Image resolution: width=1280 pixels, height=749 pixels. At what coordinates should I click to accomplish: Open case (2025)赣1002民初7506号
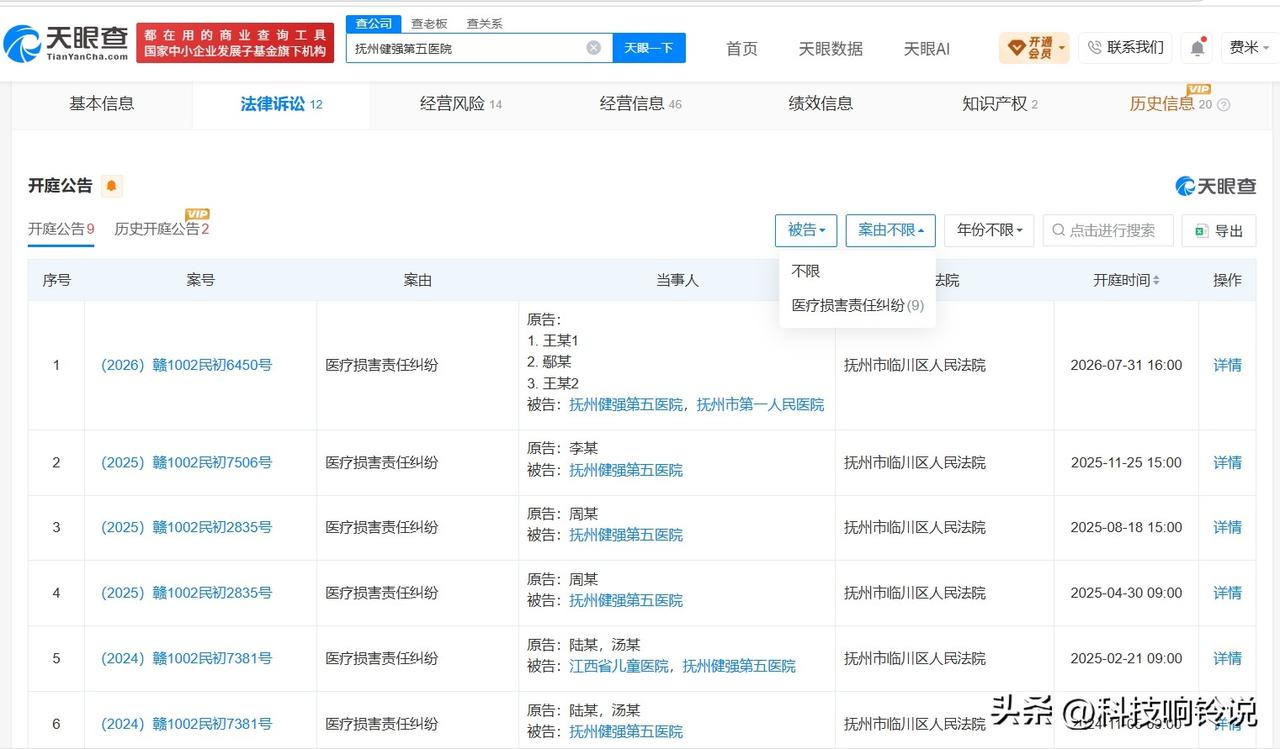tap(186, 462)
